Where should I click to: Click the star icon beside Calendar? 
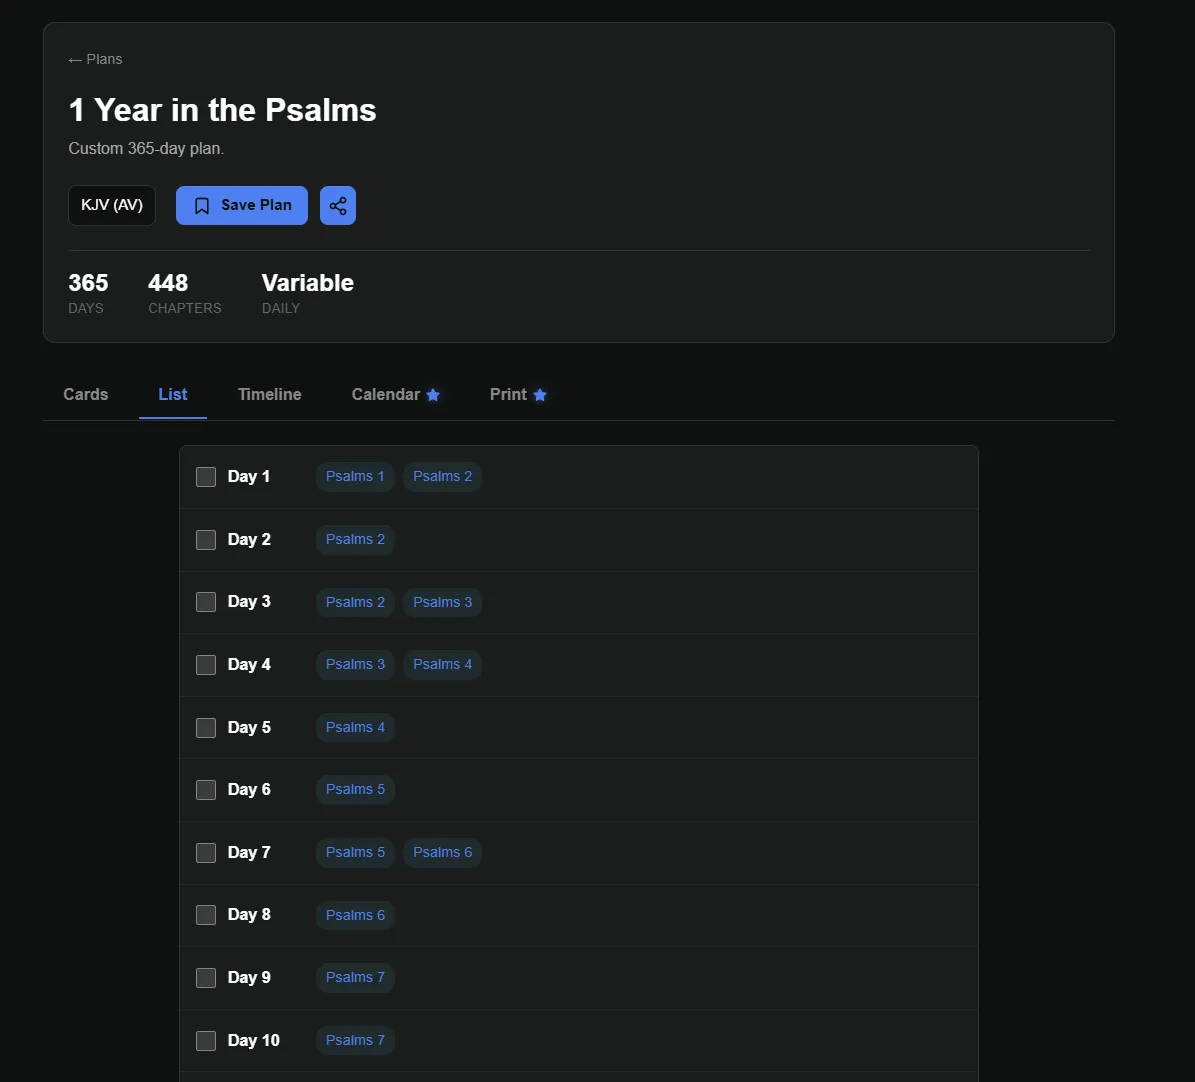(433, 395)
